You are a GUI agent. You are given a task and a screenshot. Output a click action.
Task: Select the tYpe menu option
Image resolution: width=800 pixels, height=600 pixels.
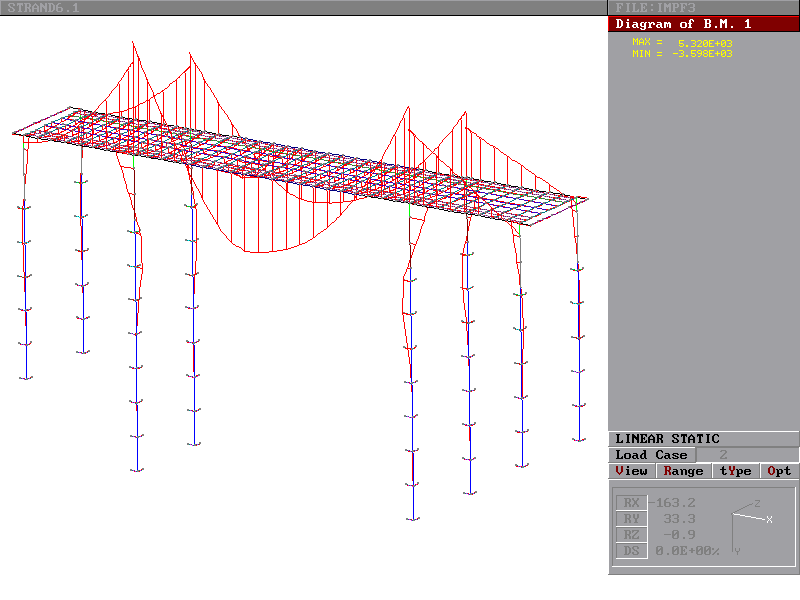(x=735, y=471)
